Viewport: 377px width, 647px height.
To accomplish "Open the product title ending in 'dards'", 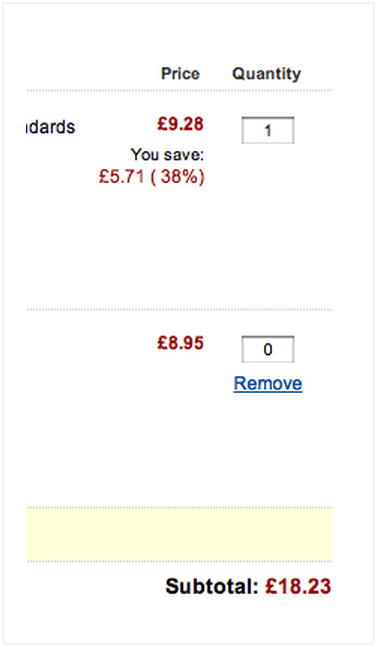I will coord(50,127).
